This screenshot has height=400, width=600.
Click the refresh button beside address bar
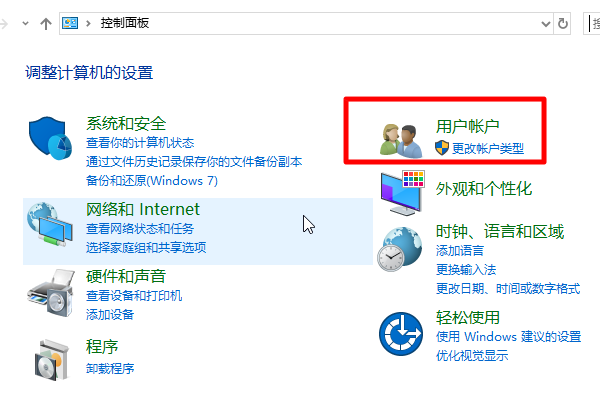(562, 24)
